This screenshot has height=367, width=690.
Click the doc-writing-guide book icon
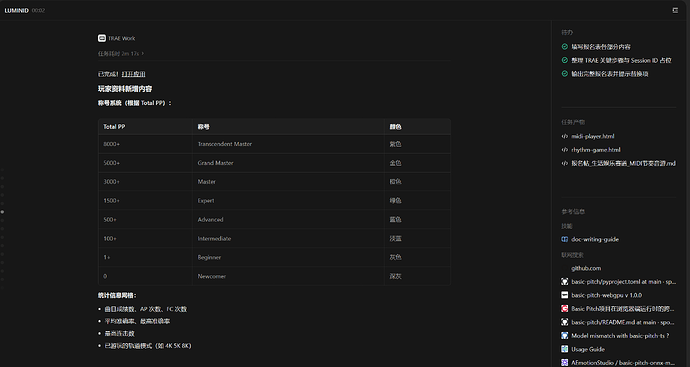pyautogui.click(x=565, y=239)
